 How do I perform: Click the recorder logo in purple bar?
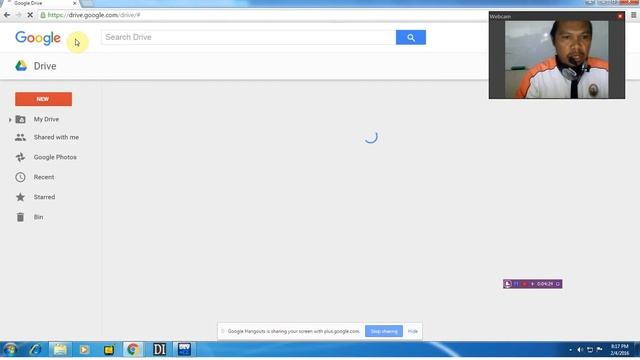tap(508, 284)
